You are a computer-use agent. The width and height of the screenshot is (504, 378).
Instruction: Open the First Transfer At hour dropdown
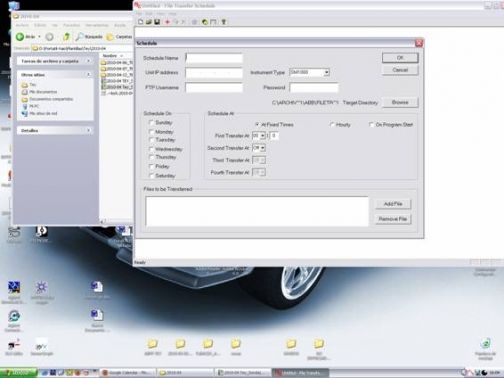coord(263,136)
